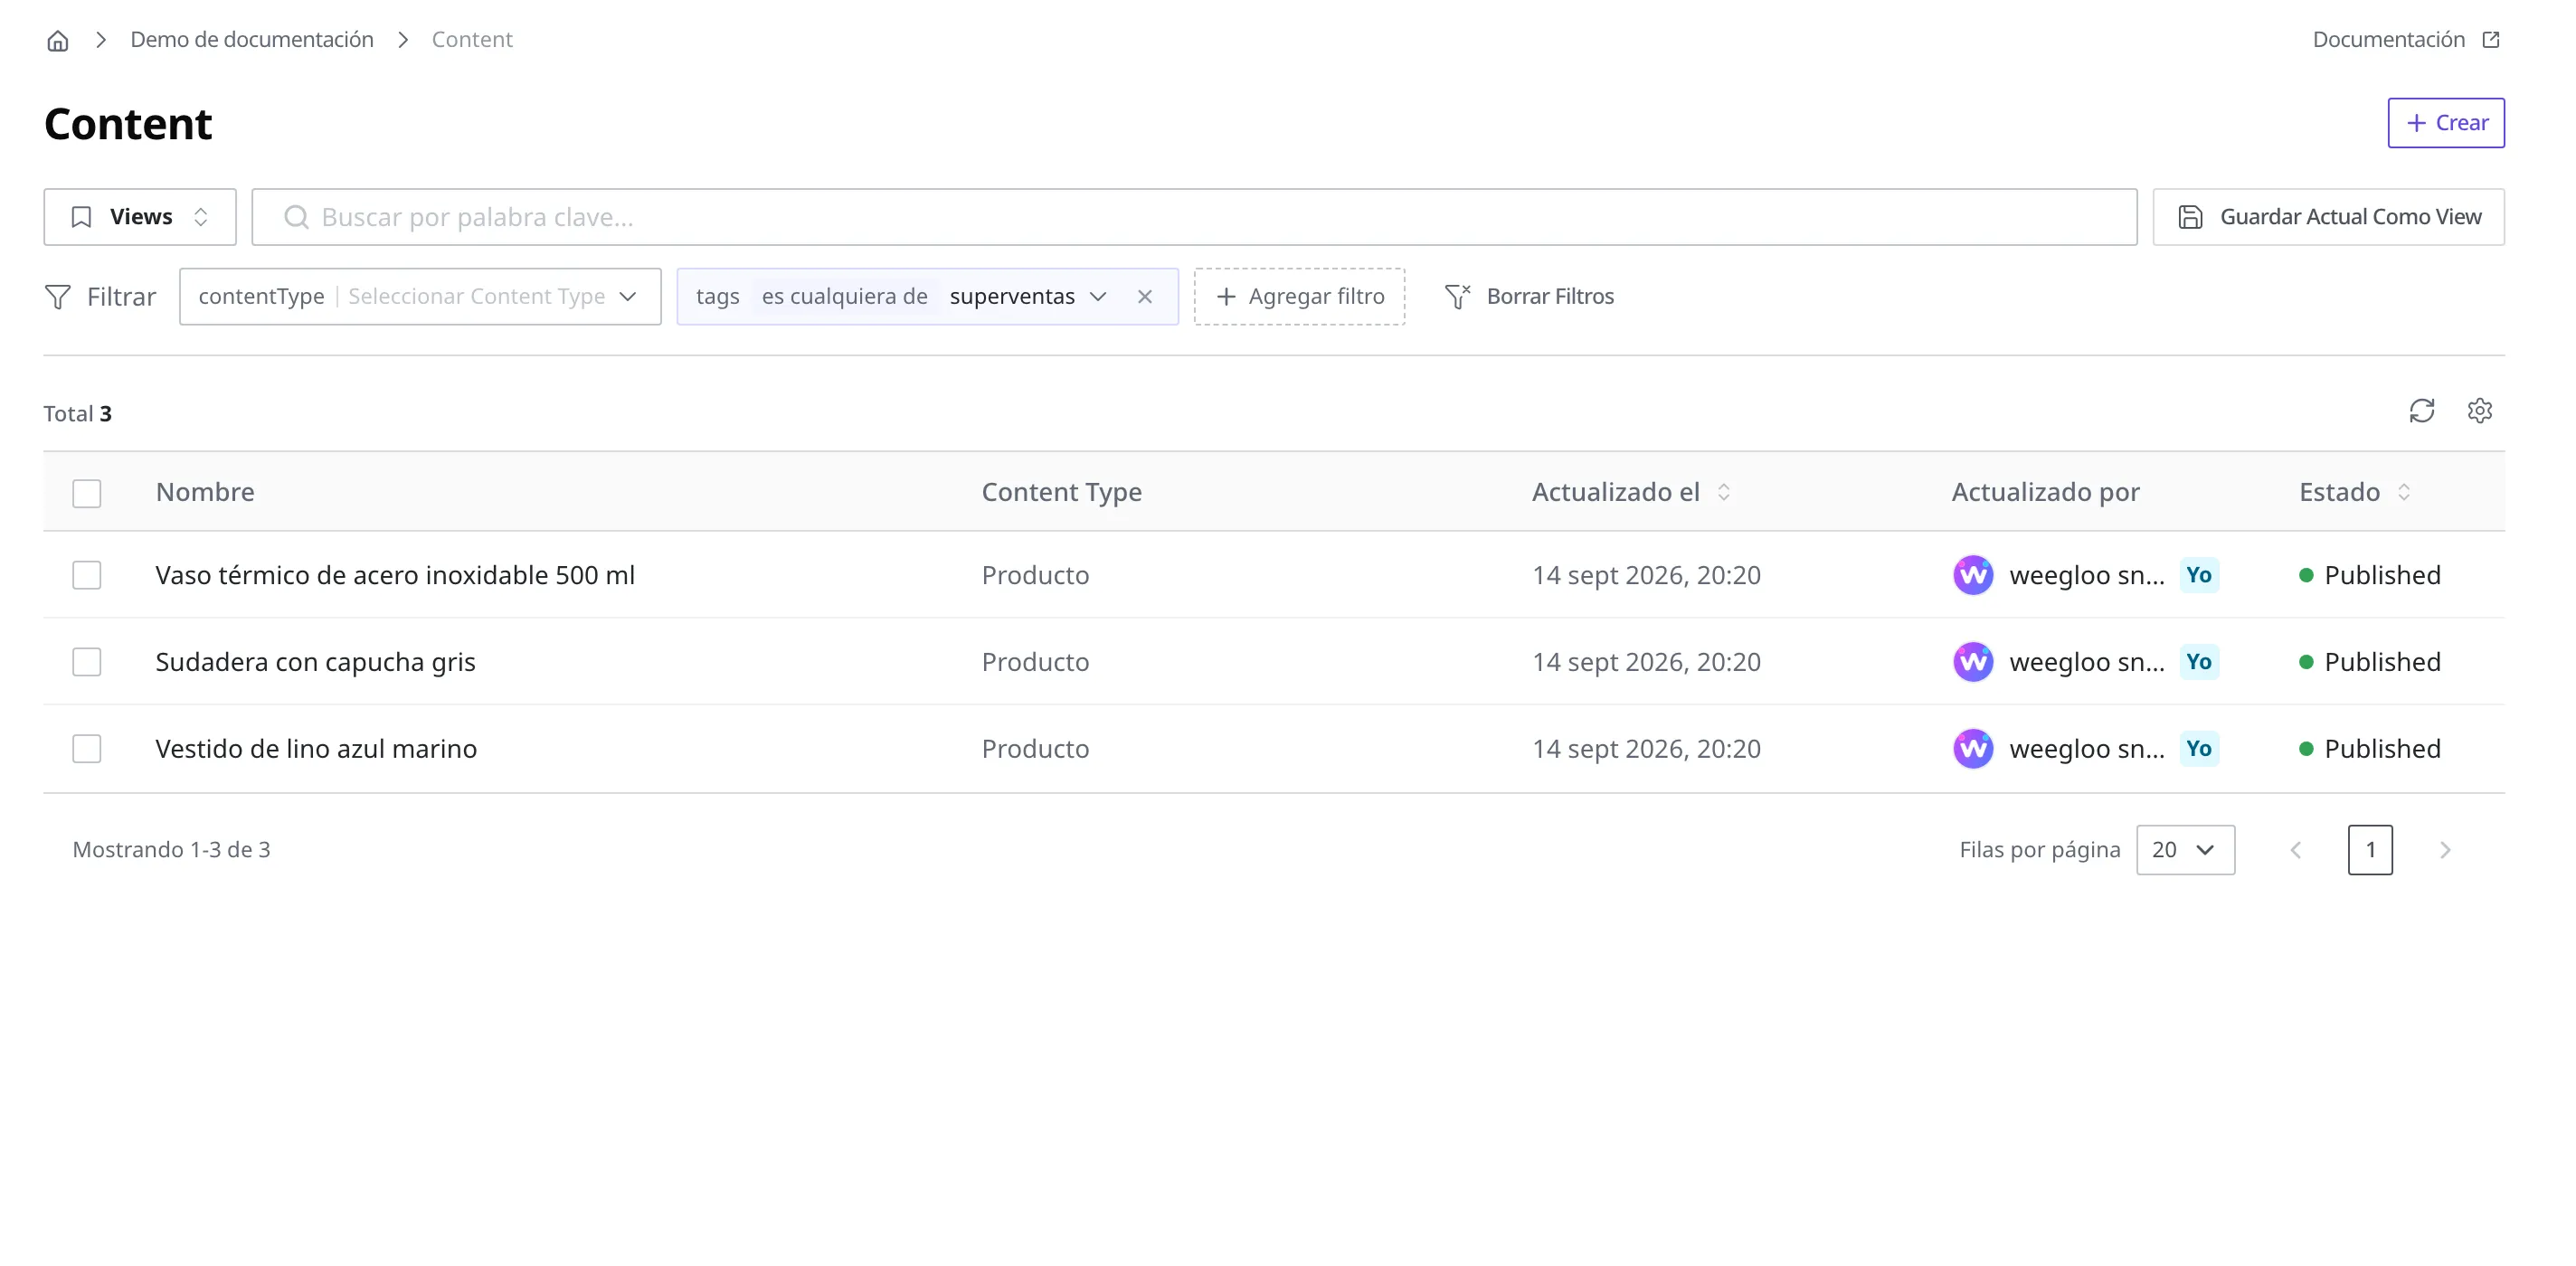Remove the tags superventas filter with X
The image size is (2576, 1266).
tap(1145, 296)
